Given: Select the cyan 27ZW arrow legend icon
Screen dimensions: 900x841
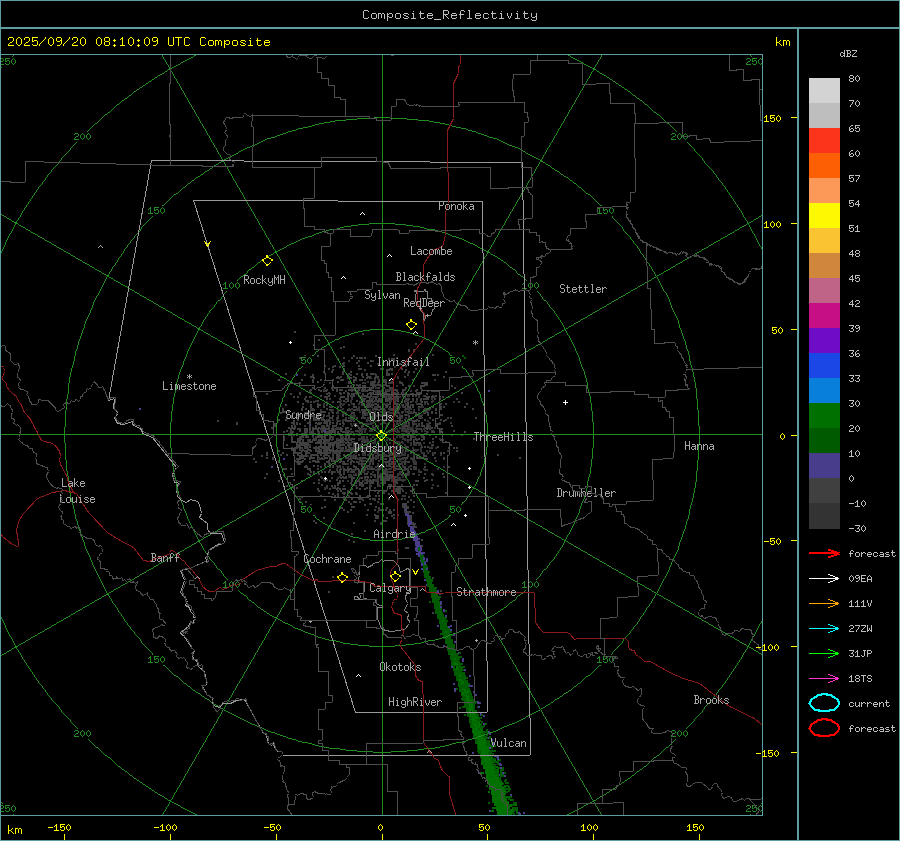Looking at the screenshot, I should pyautogui.click(x=823, y=628).
